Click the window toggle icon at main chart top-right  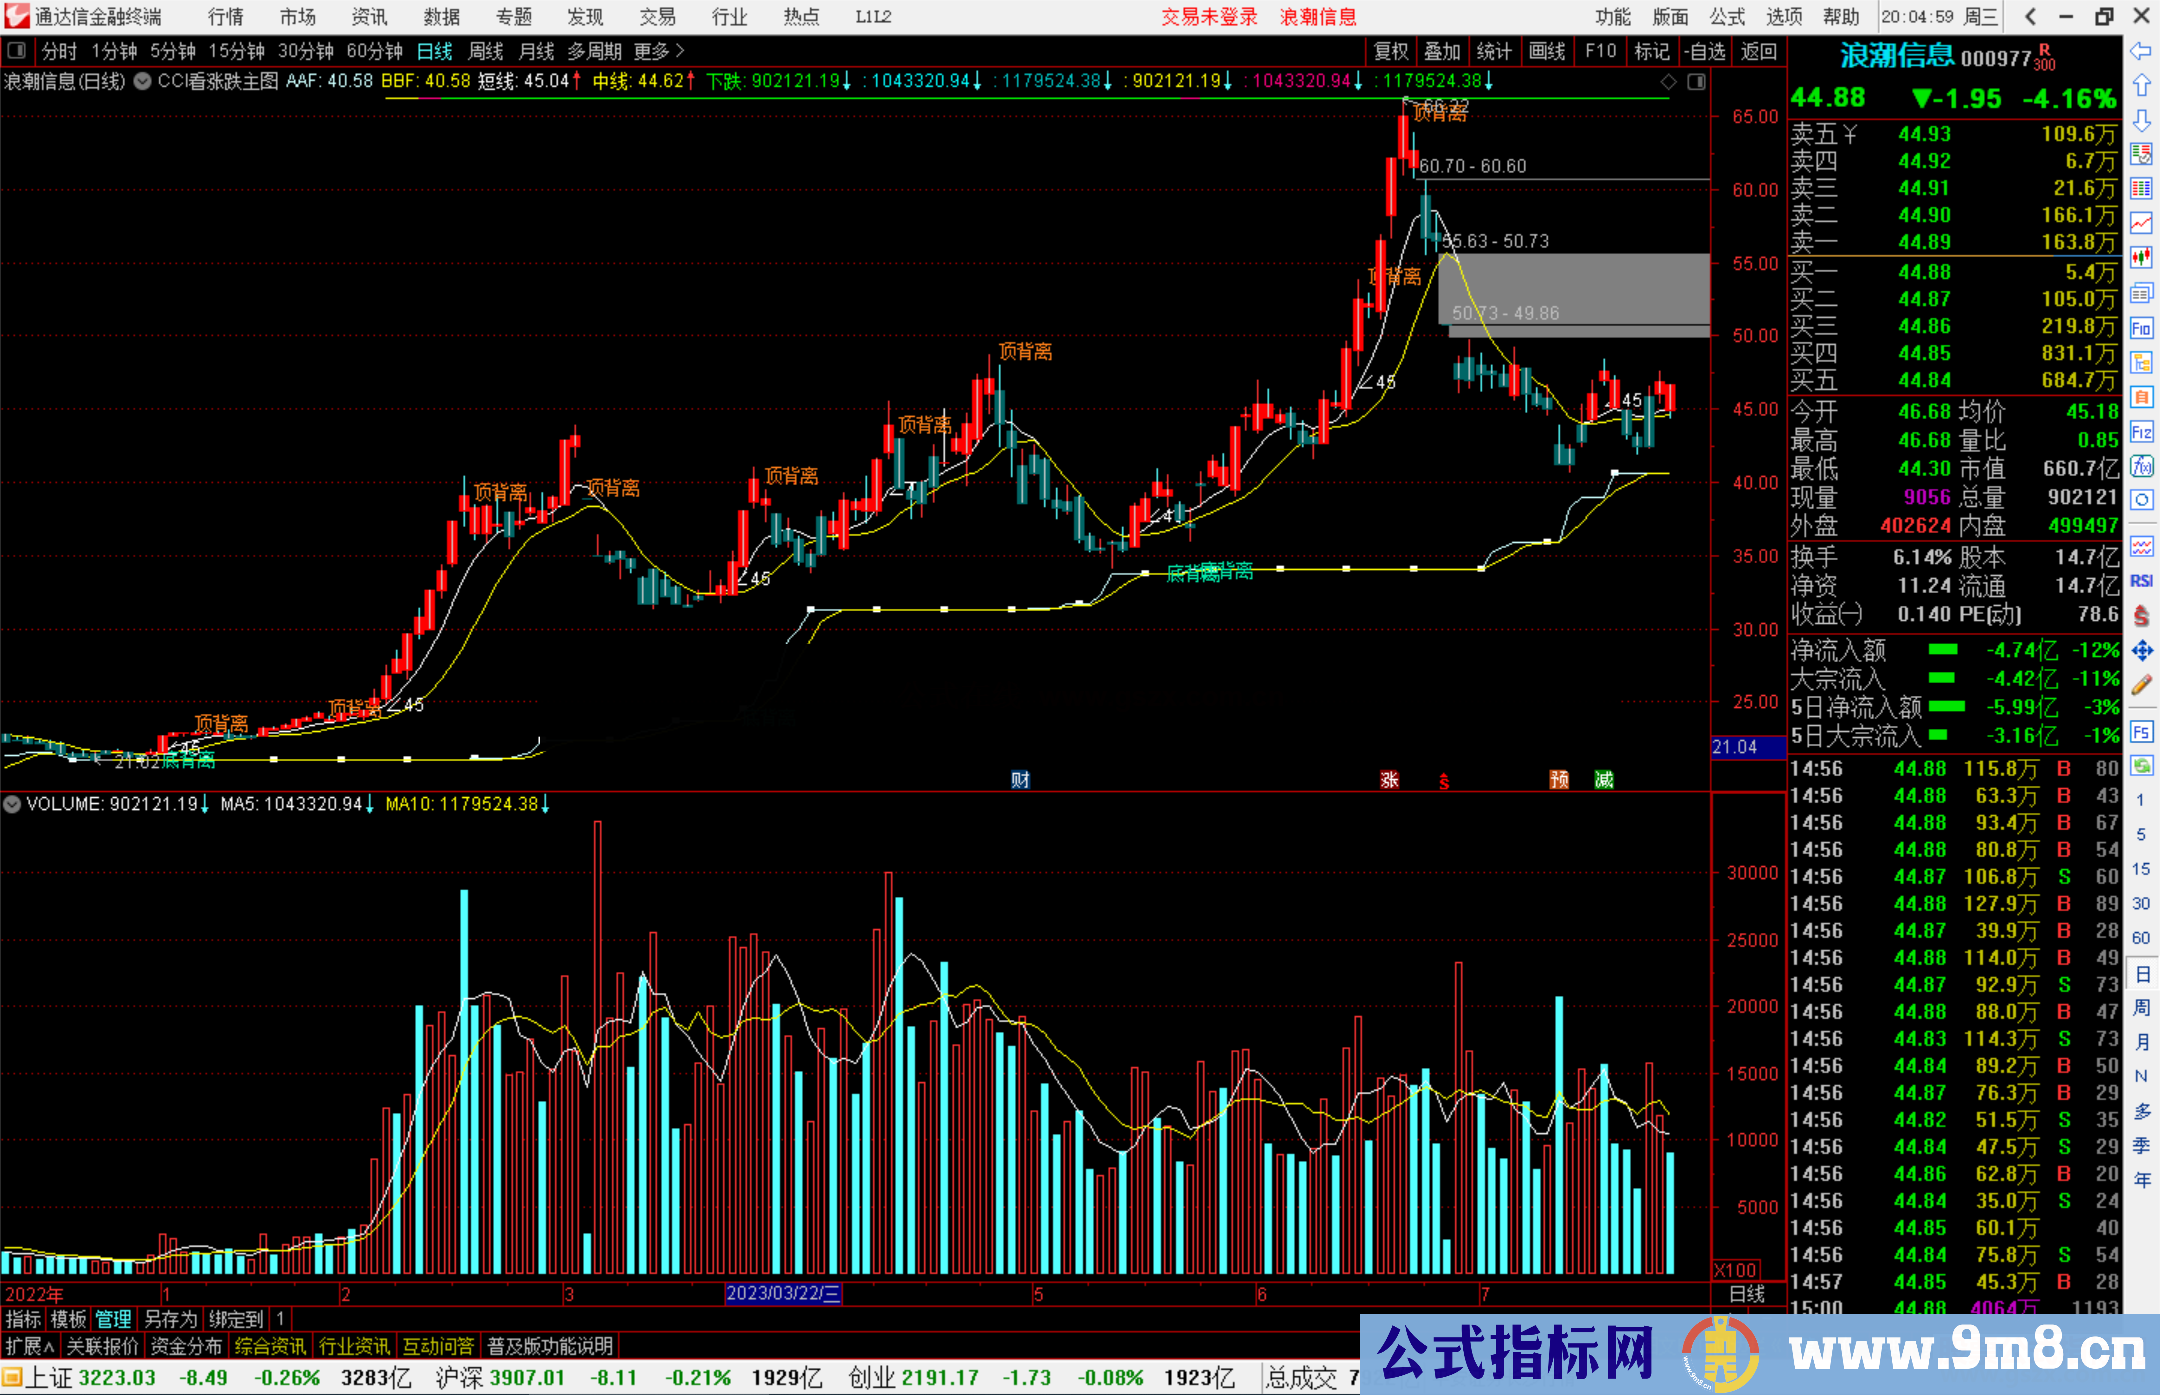[x=1696, y=82]
